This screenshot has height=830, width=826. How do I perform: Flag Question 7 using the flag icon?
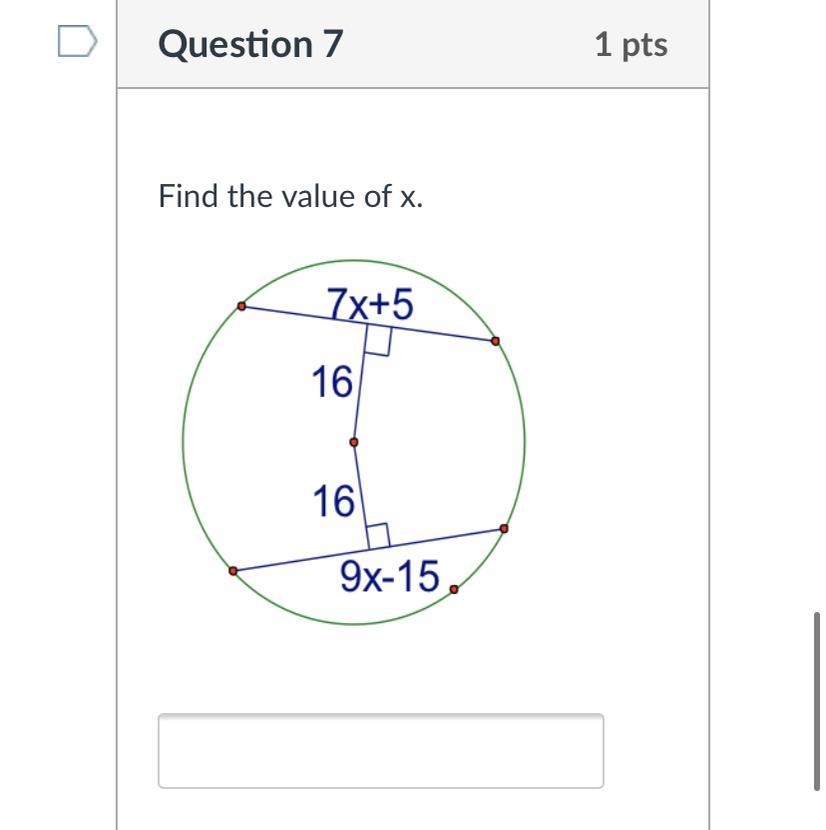click(x=77, y=43)
